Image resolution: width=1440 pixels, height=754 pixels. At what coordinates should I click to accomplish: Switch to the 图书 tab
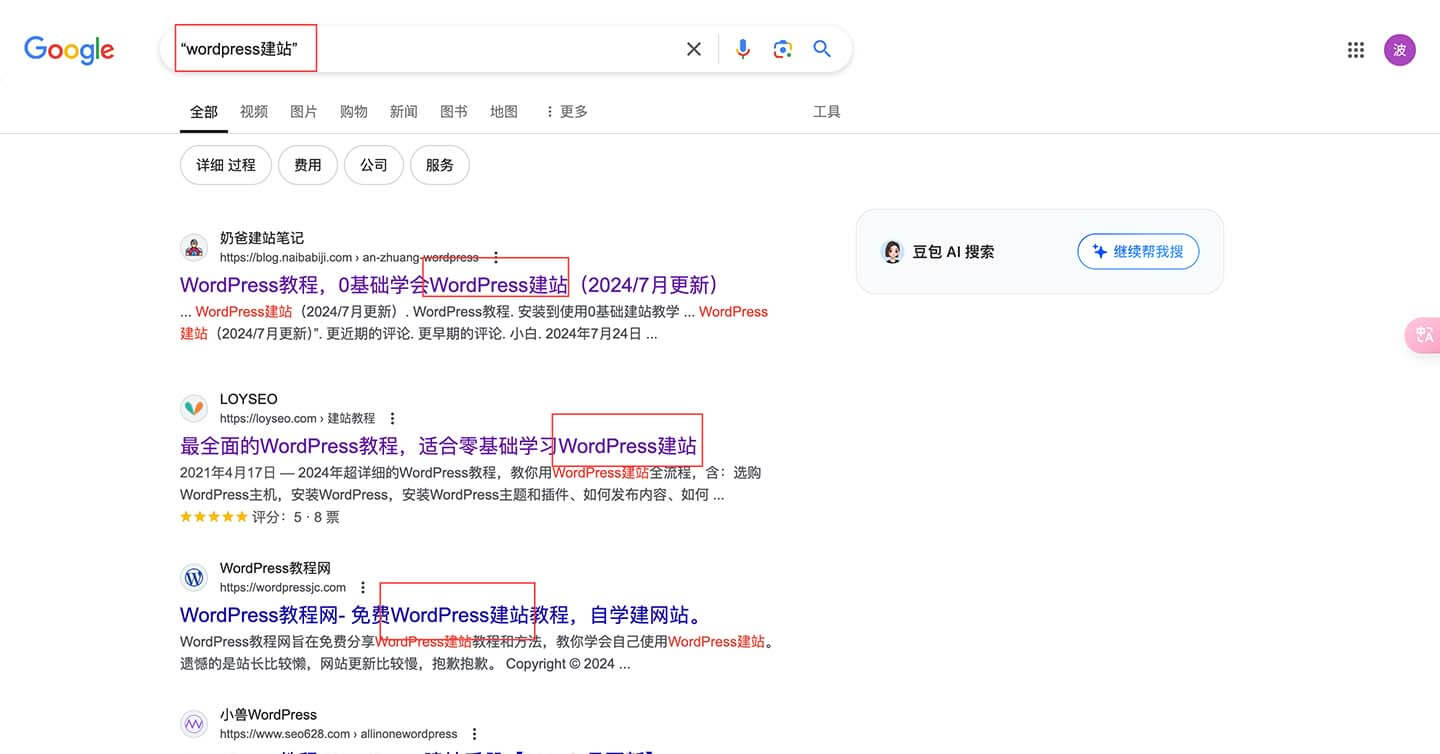454,112
